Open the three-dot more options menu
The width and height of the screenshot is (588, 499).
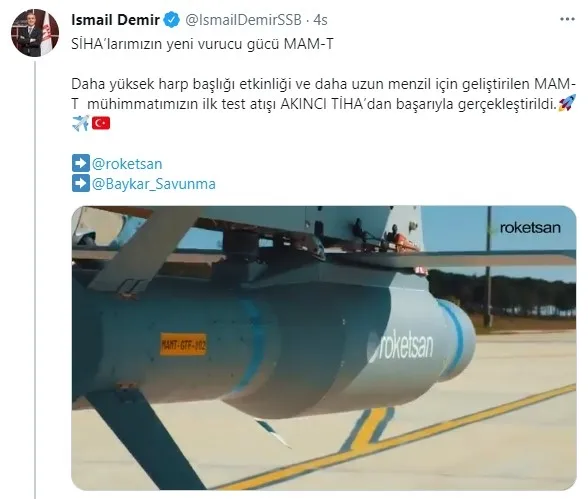(567, 19)
